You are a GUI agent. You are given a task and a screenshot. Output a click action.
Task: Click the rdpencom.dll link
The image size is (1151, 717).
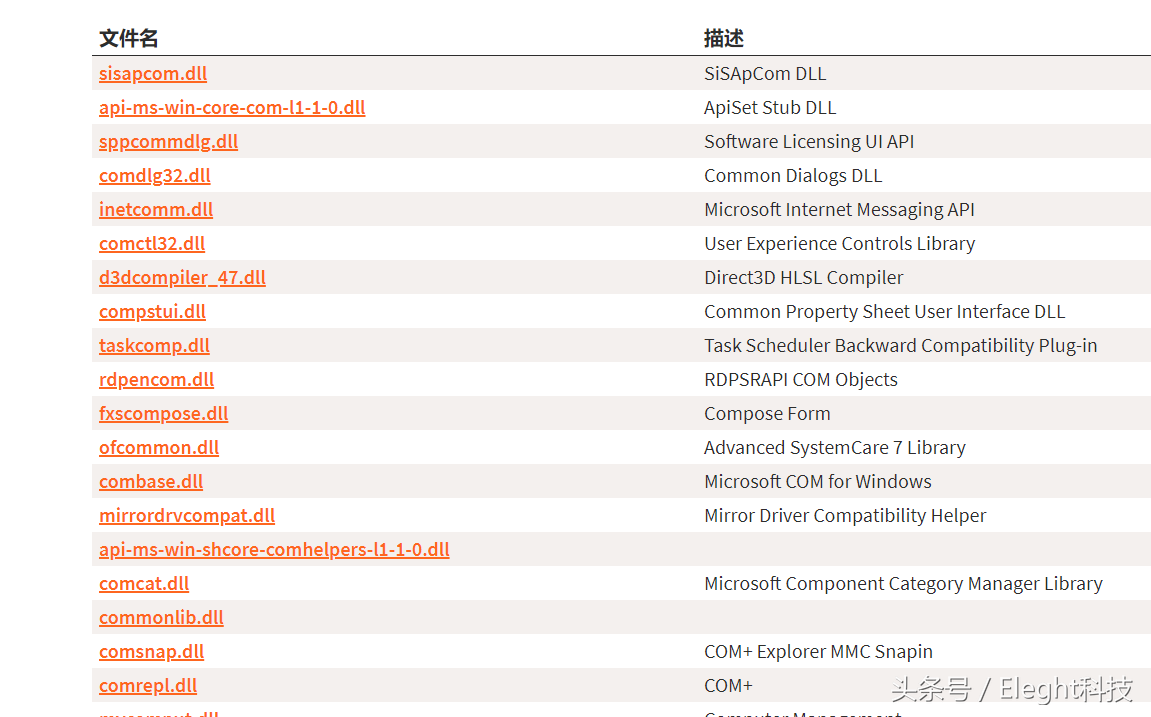(x=156, y=380)
